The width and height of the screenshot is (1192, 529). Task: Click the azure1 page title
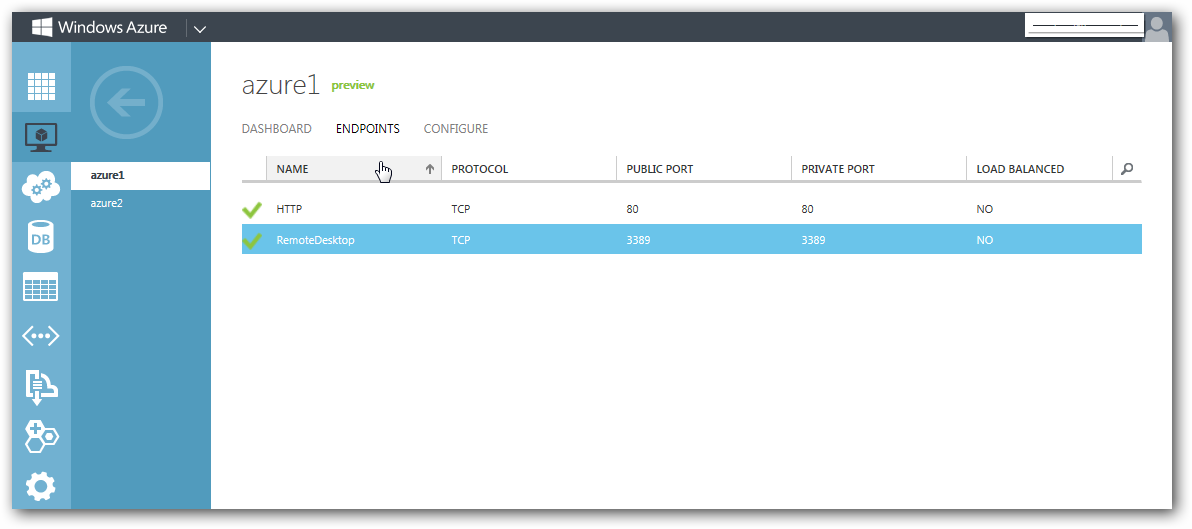pos(281,85)
